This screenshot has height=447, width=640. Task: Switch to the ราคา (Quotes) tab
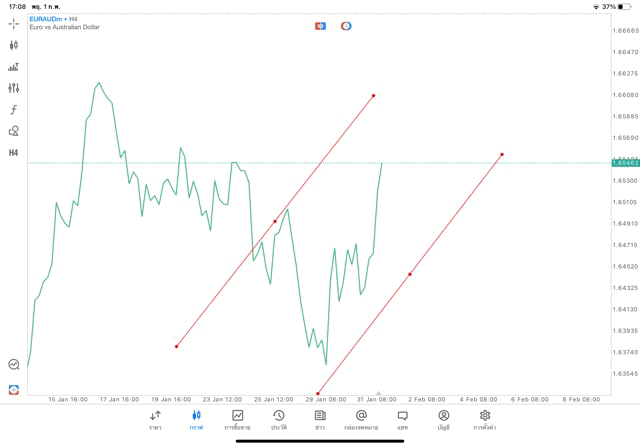155,419
